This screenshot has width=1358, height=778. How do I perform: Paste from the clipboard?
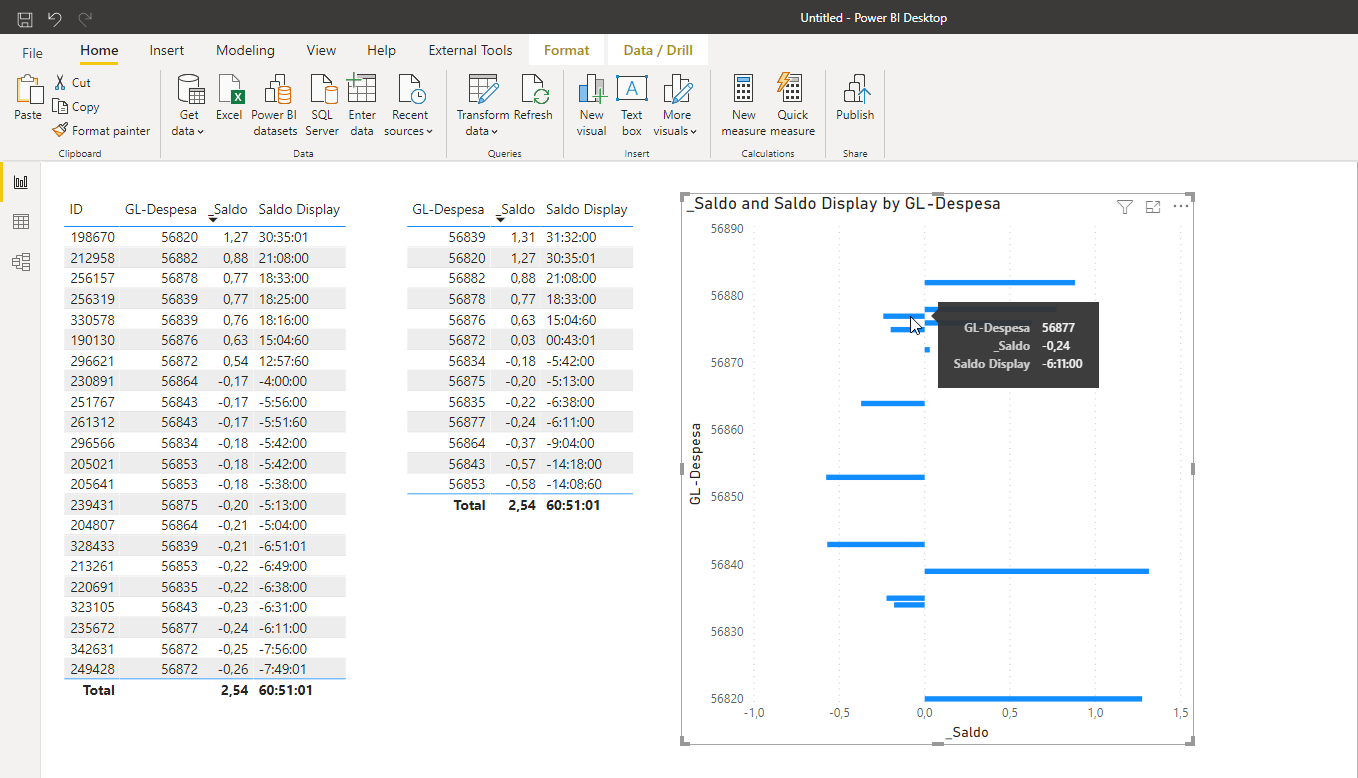[28, 98]
